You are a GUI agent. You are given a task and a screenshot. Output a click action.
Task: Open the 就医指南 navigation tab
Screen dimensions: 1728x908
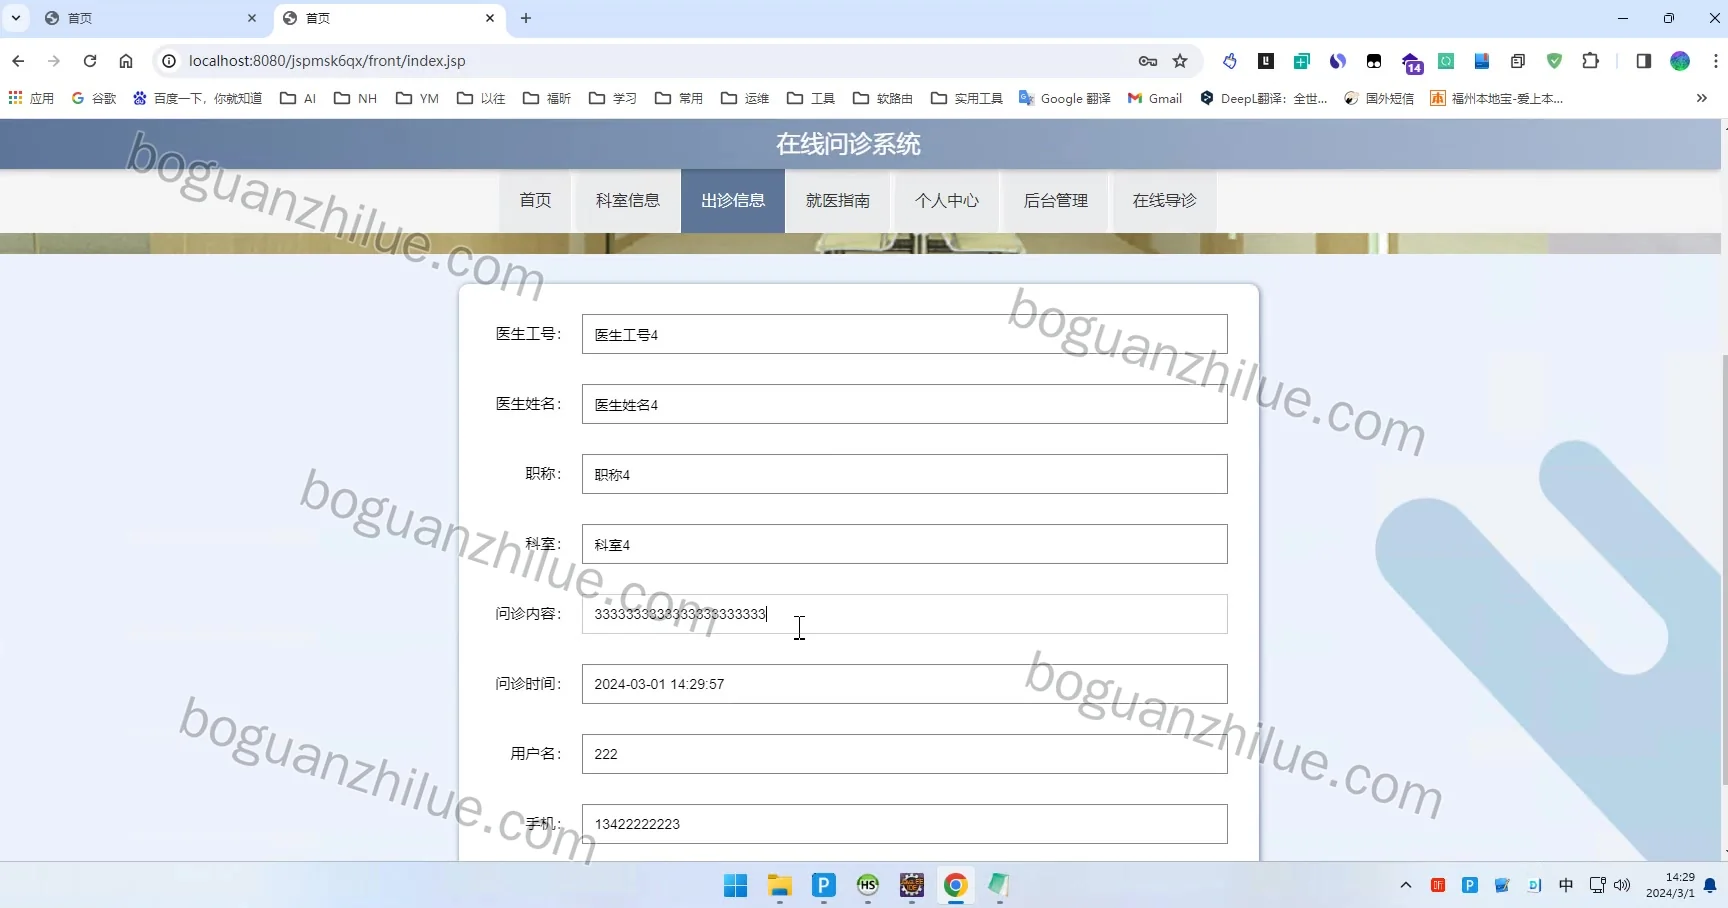click(x=838, y=201)
